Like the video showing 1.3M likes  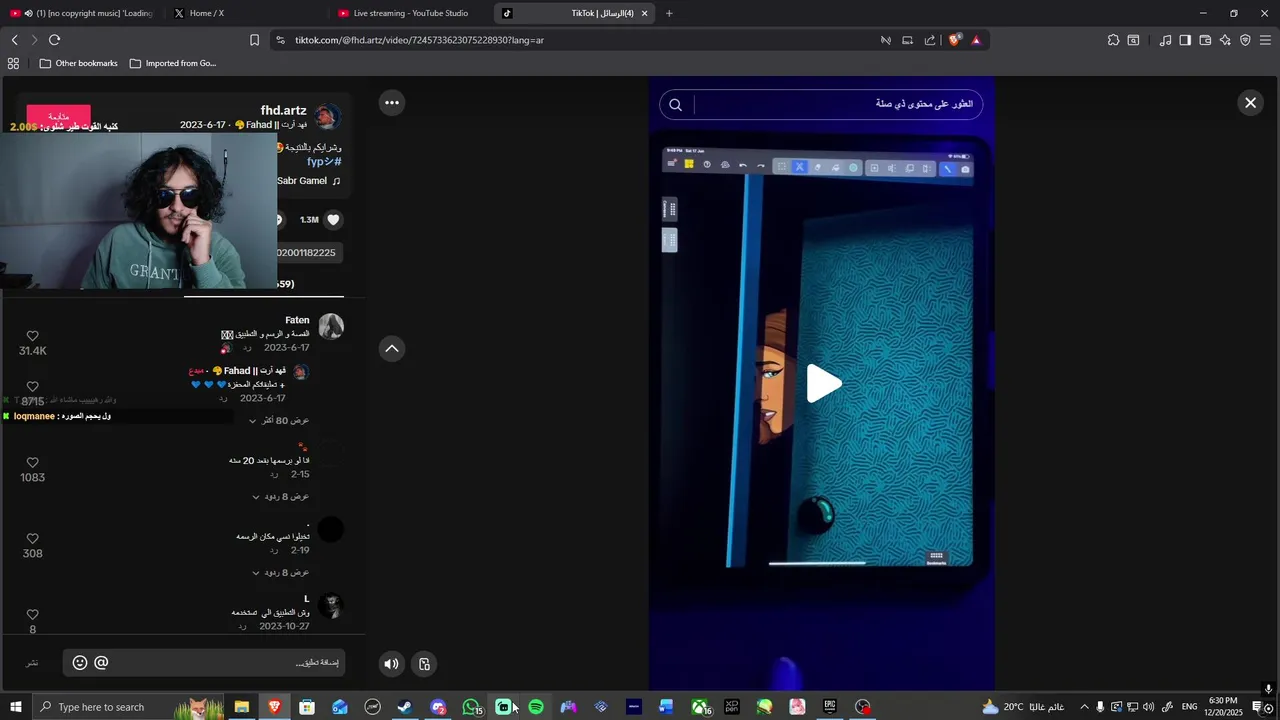333,220
